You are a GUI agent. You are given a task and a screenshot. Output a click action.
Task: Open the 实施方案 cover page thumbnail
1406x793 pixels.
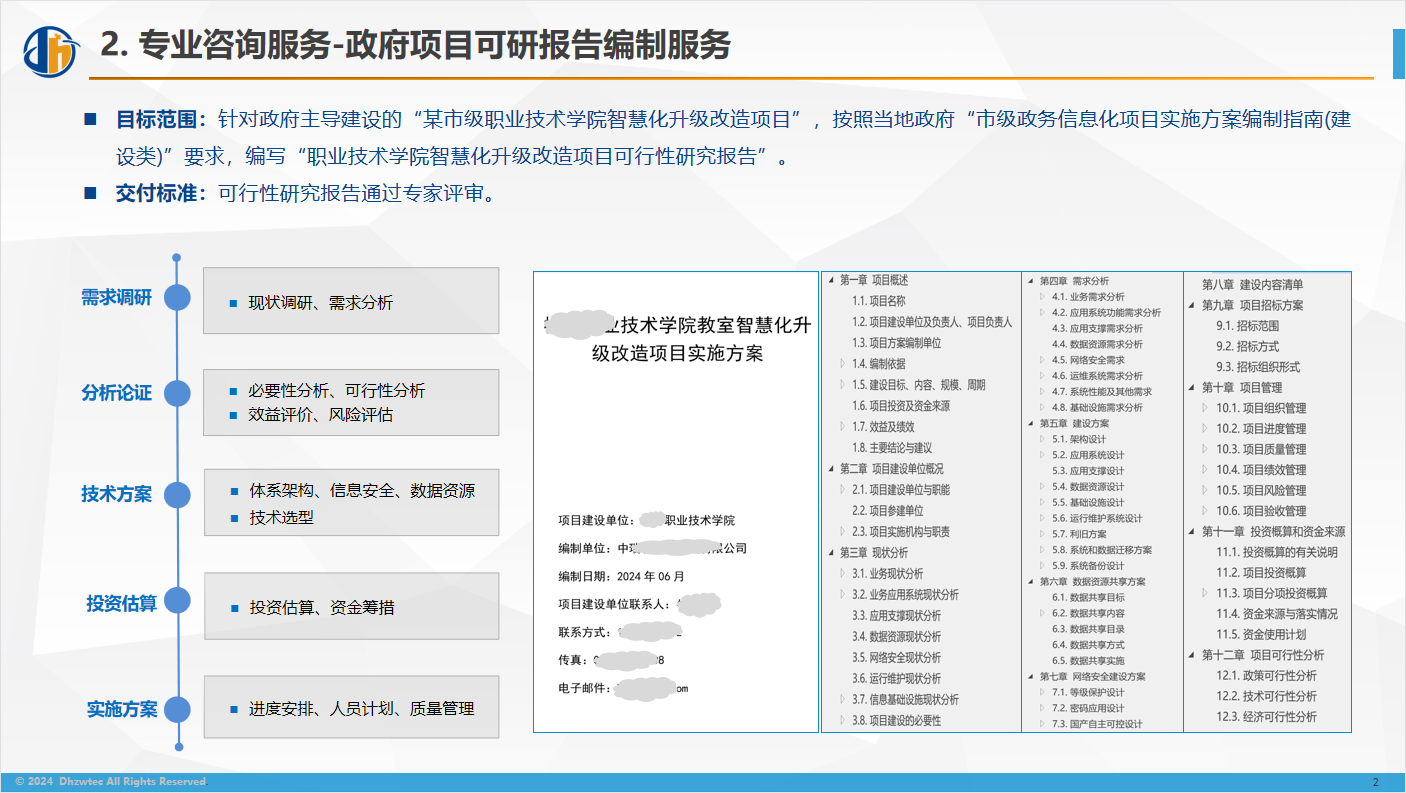click(676, 501)
